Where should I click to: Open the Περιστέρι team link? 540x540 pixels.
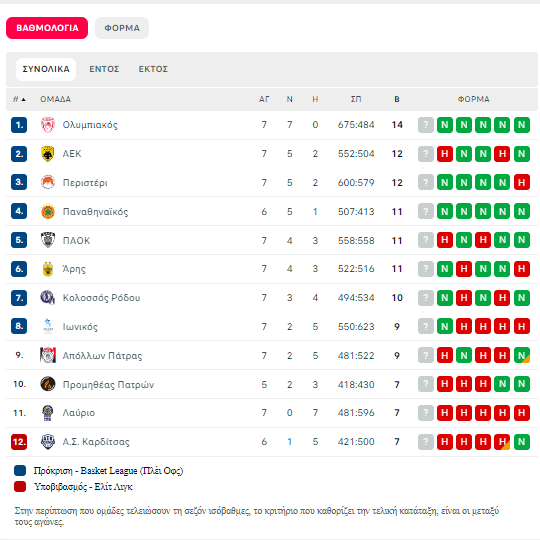point(85,183)
